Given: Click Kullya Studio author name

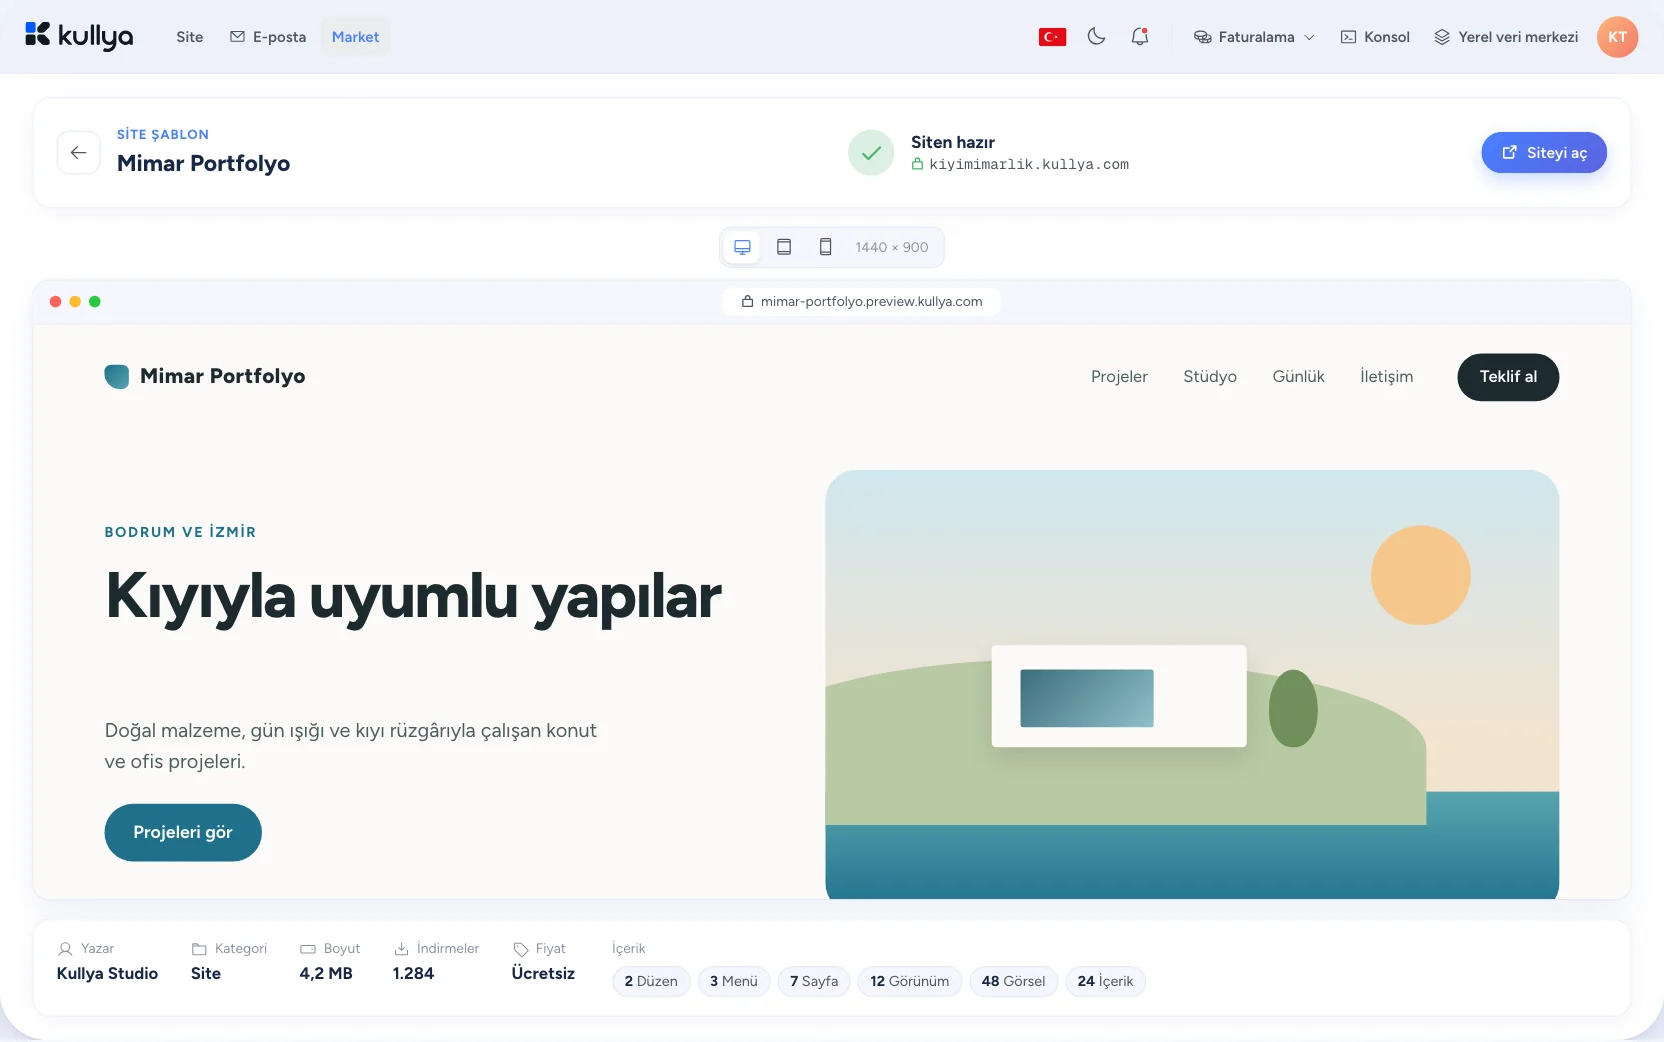Looking at the screenshot, I should tap(107, 974).
